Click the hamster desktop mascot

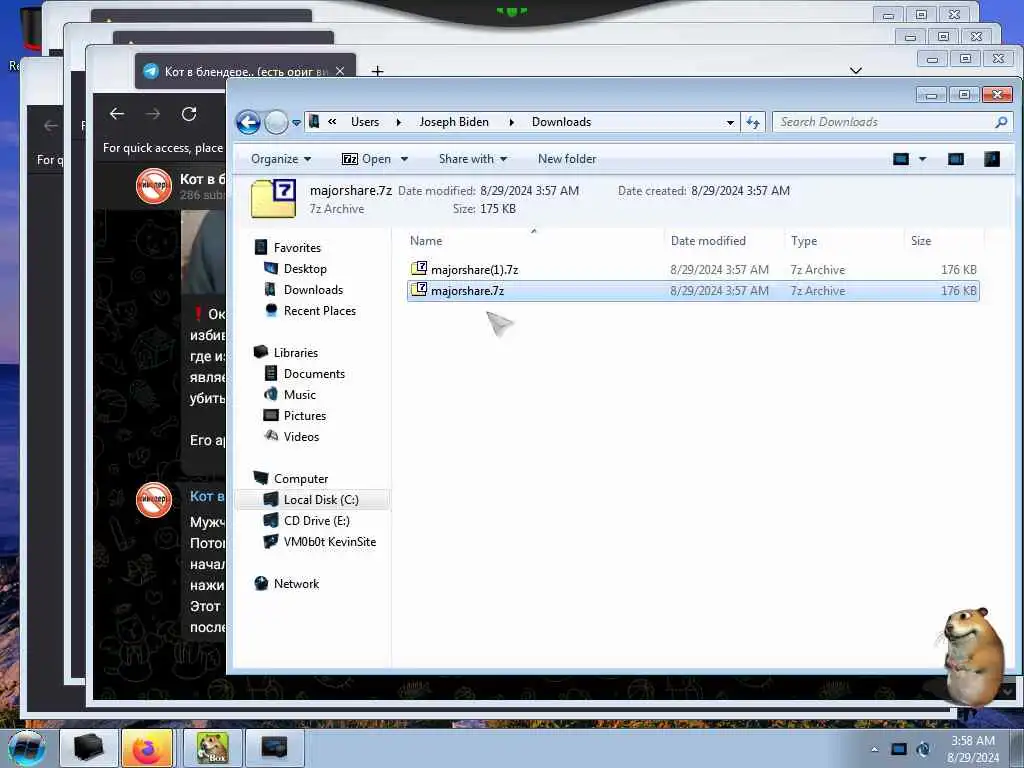point(972,656)
